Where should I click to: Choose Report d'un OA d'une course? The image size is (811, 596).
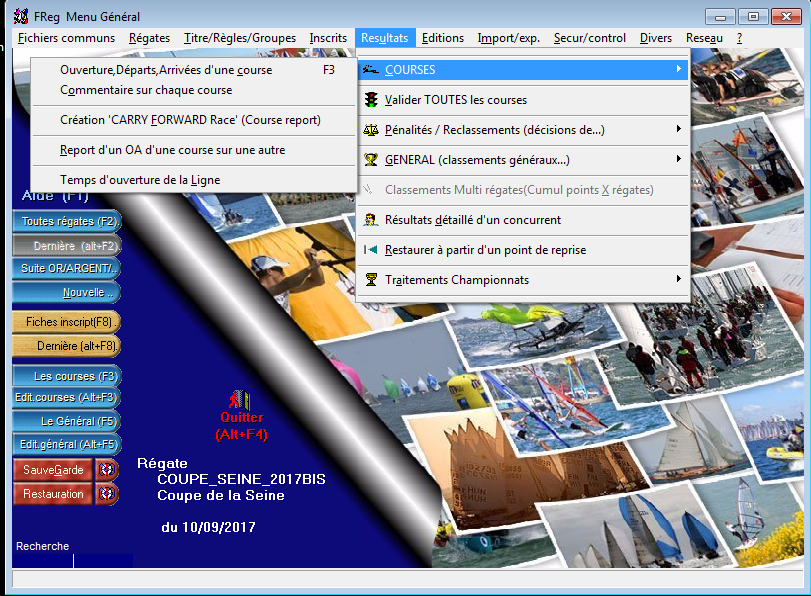pyautogui.click(x=194, y=150)
